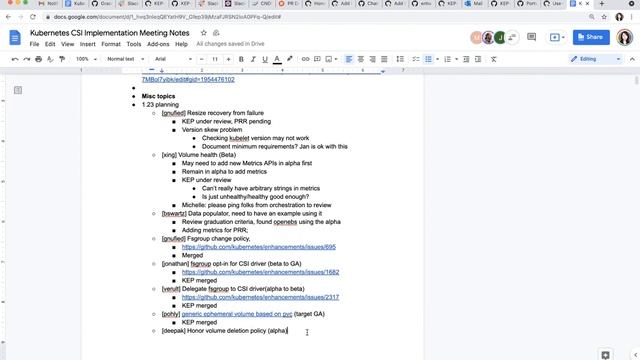
Task: Open the highlight color picker
Action: [289, 59]
